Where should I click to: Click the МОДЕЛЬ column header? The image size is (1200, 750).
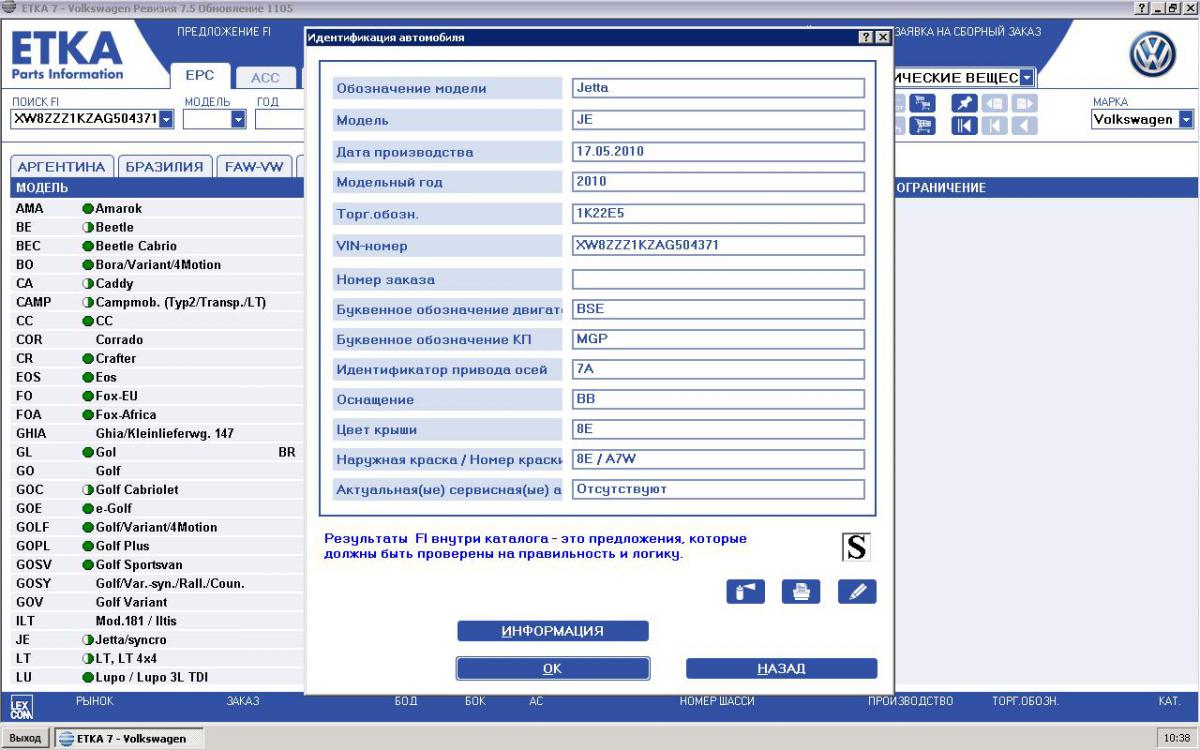pyautogui.click(x=43, y=188)
